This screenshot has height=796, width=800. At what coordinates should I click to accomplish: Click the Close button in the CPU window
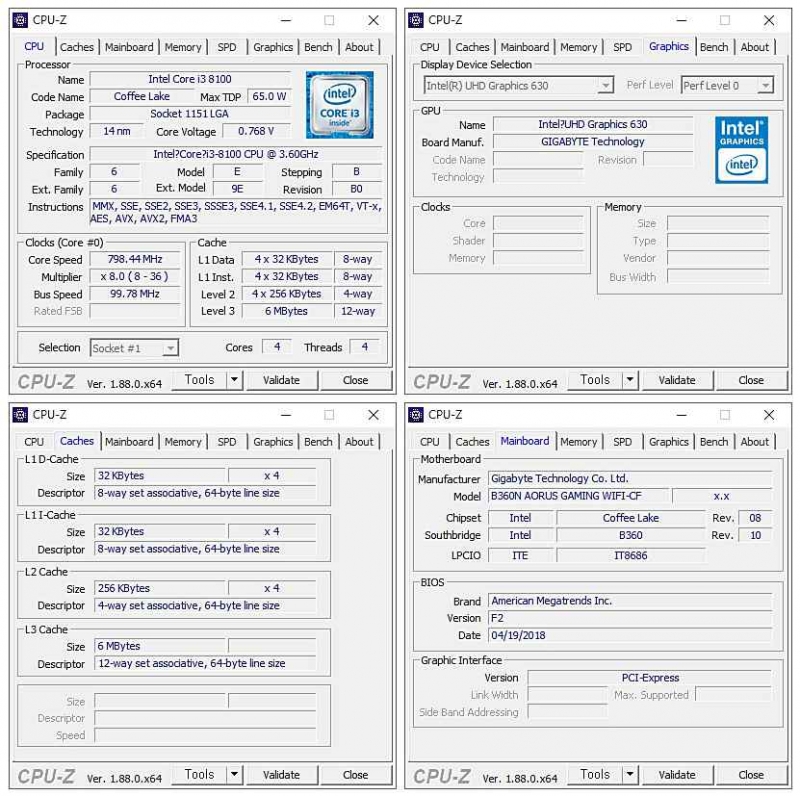tap(356, 380)
